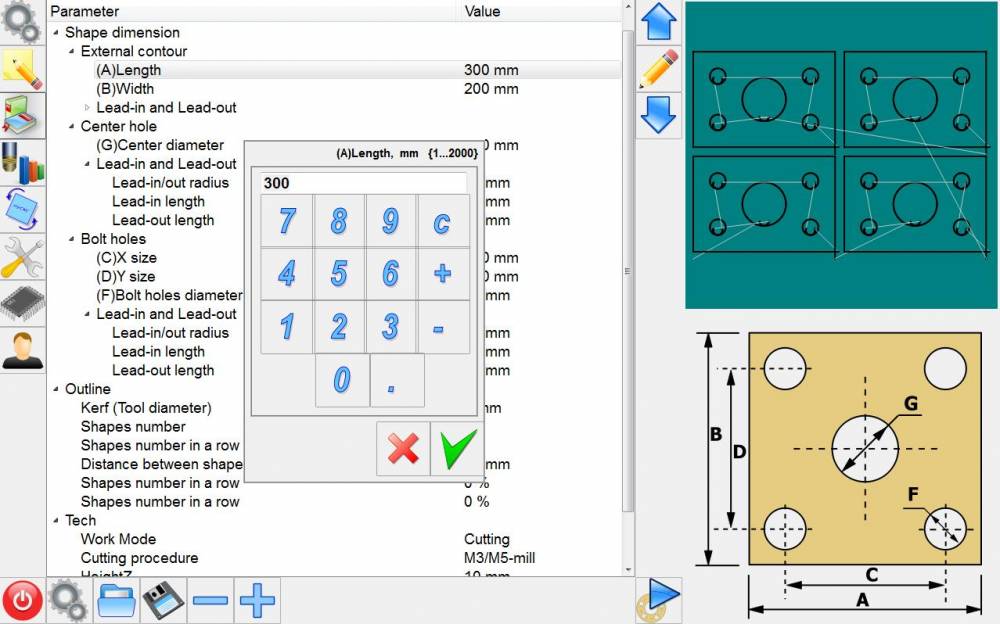Screen dimensions: 1000x624
Task: Confirm value with the green checkmark button
Action: [x=455, y=448]
